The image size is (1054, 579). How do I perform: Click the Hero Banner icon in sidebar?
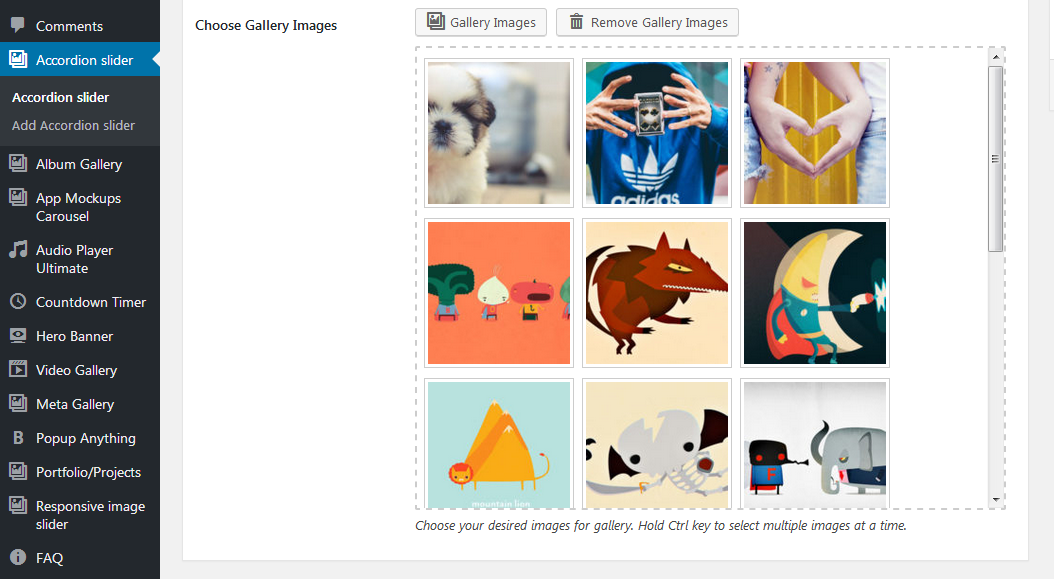(18, 336)
